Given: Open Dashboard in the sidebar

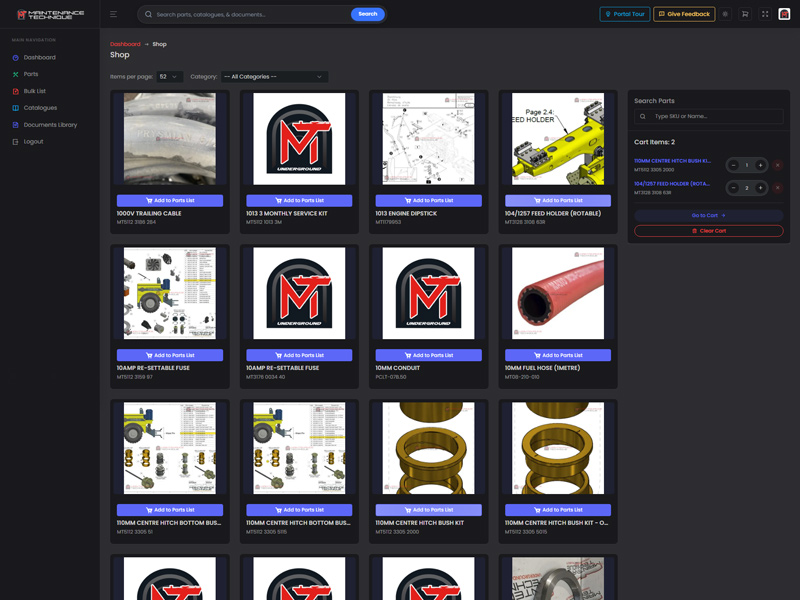Looking at the screenshot, I should pyautogui.click(x=39, y=57).
